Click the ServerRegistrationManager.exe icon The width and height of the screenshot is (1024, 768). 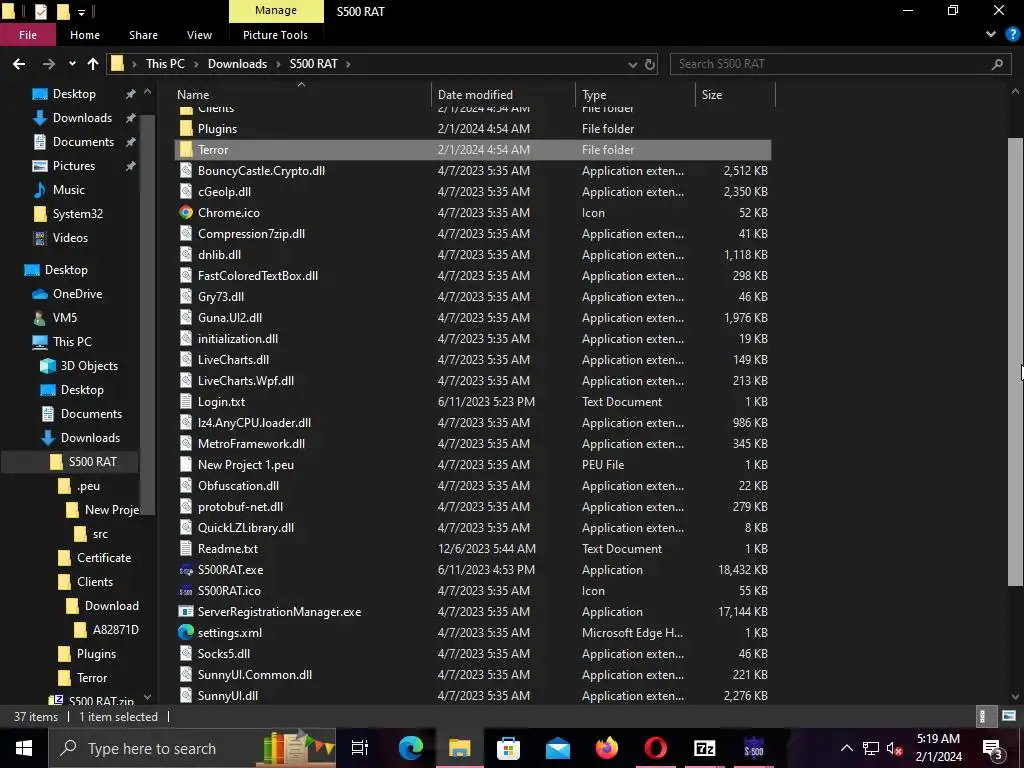[x=186, y=612]
